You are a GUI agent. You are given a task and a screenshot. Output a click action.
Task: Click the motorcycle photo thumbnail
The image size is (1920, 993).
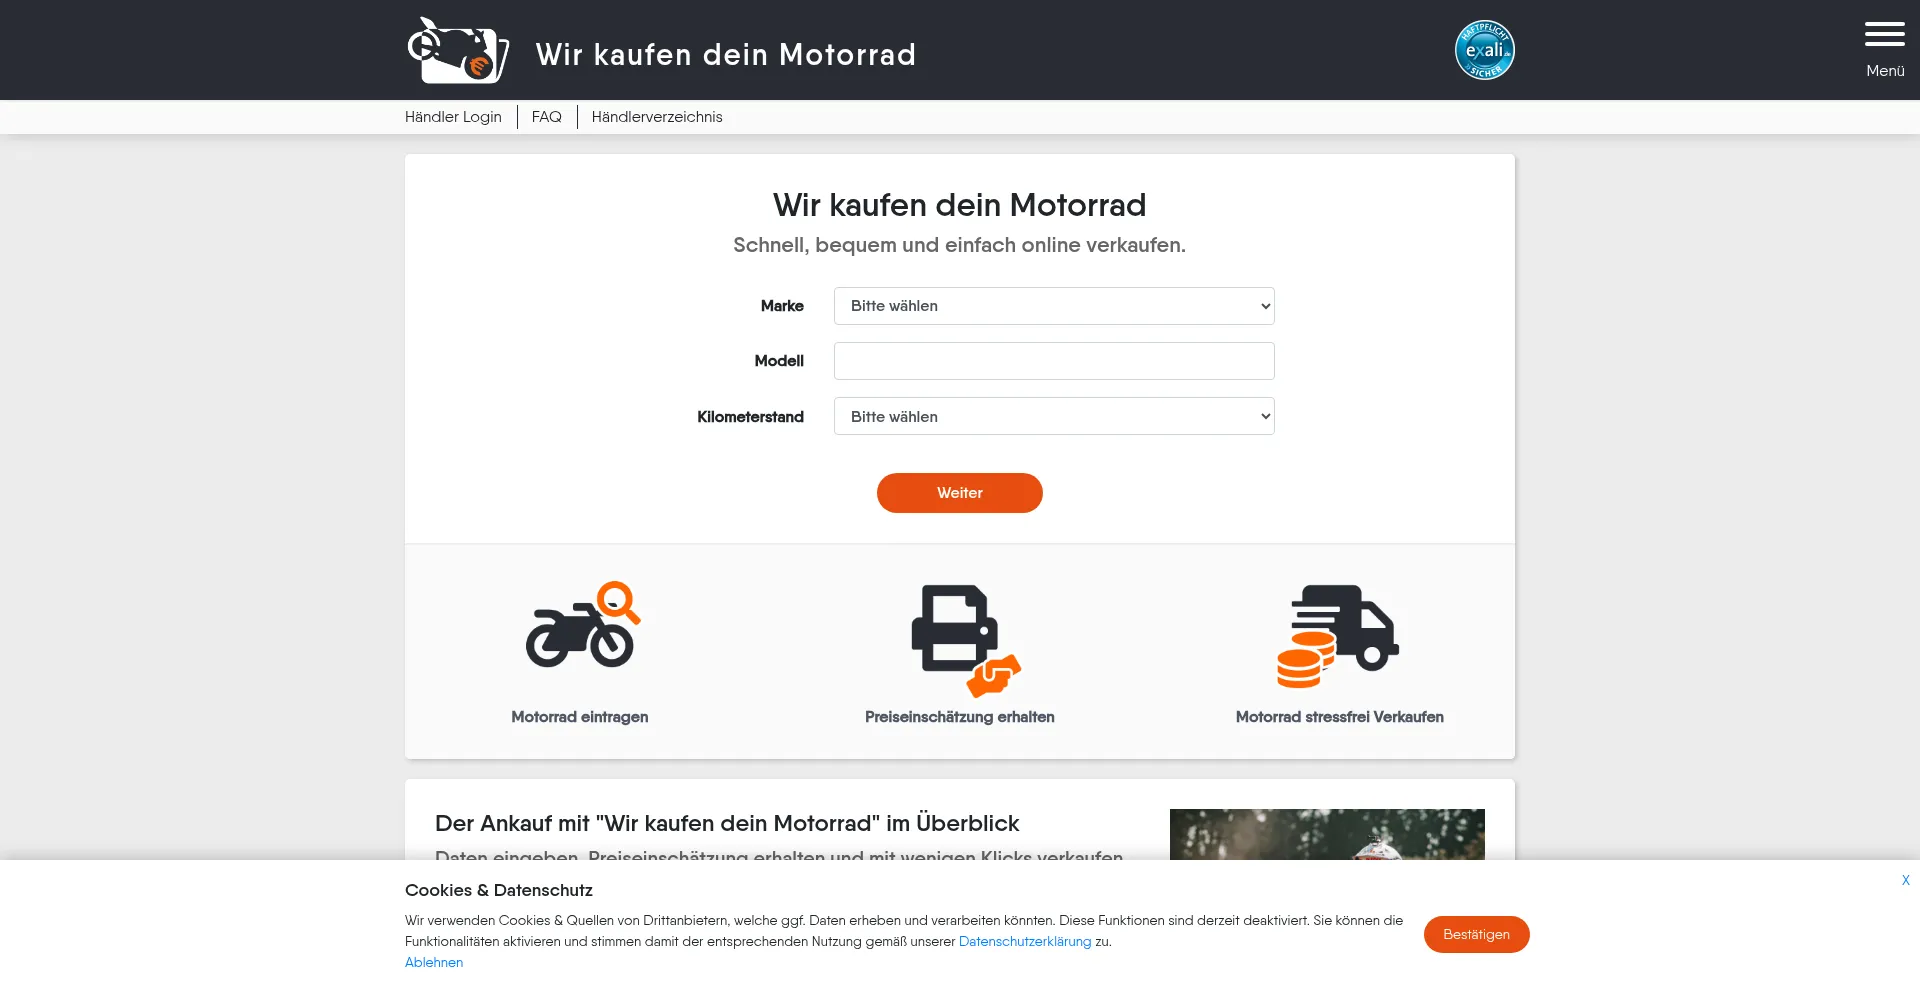[1327, 834]
